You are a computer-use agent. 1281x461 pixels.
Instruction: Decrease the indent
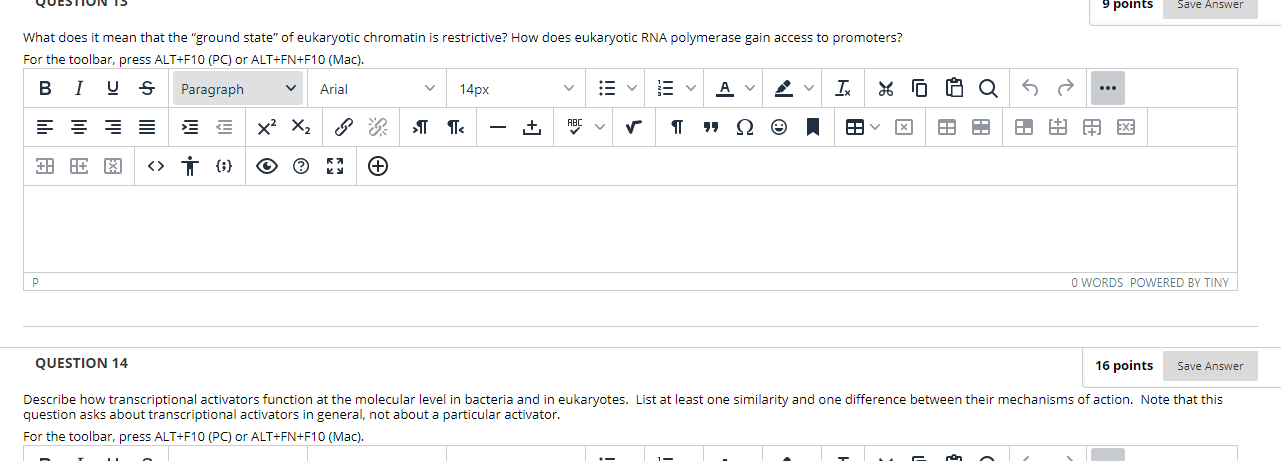[224, 127]
